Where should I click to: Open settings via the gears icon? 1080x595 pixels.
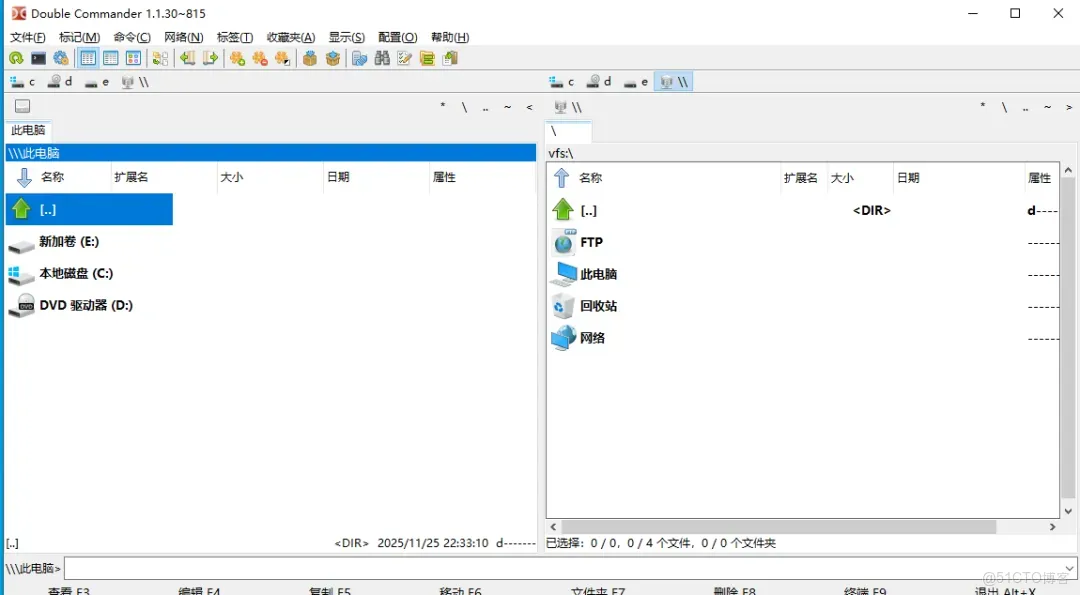[60, 58]
